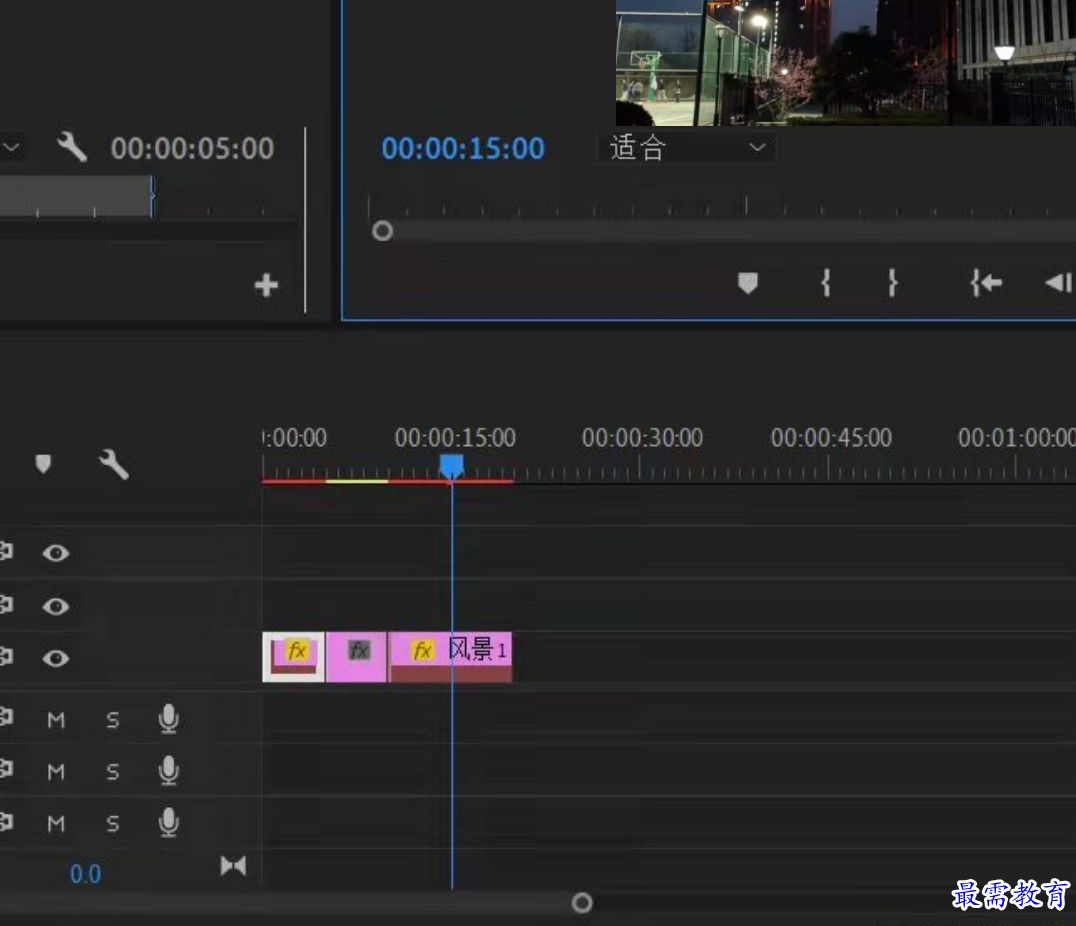The height and width of the screenshot is (926, 1076).
Task: Open timeline display settings wrench
Action: coord(113,464)
